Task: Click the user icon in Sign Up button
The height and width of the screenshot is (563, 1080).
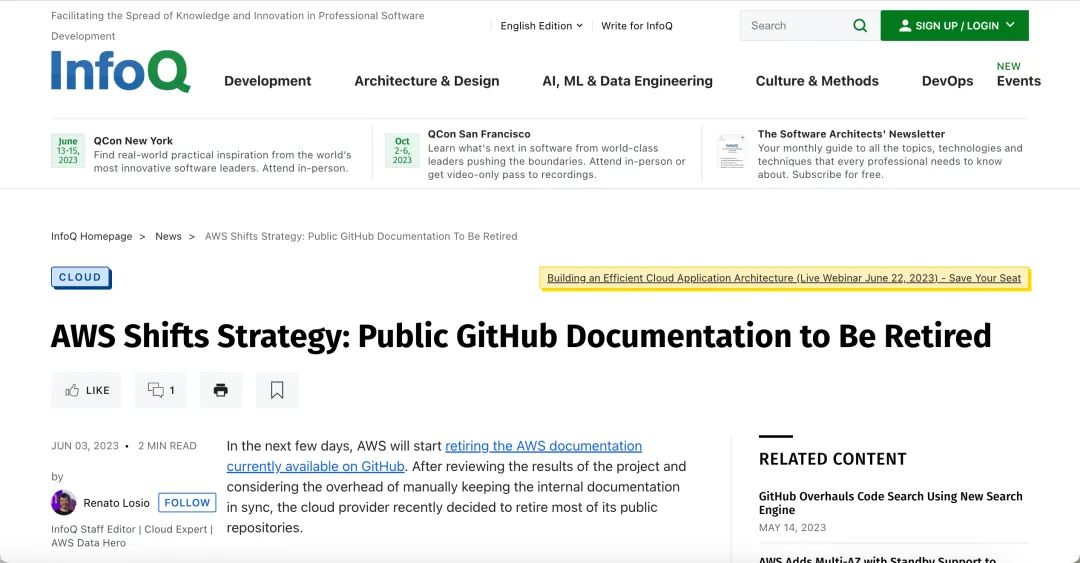Action: point(905,25)
